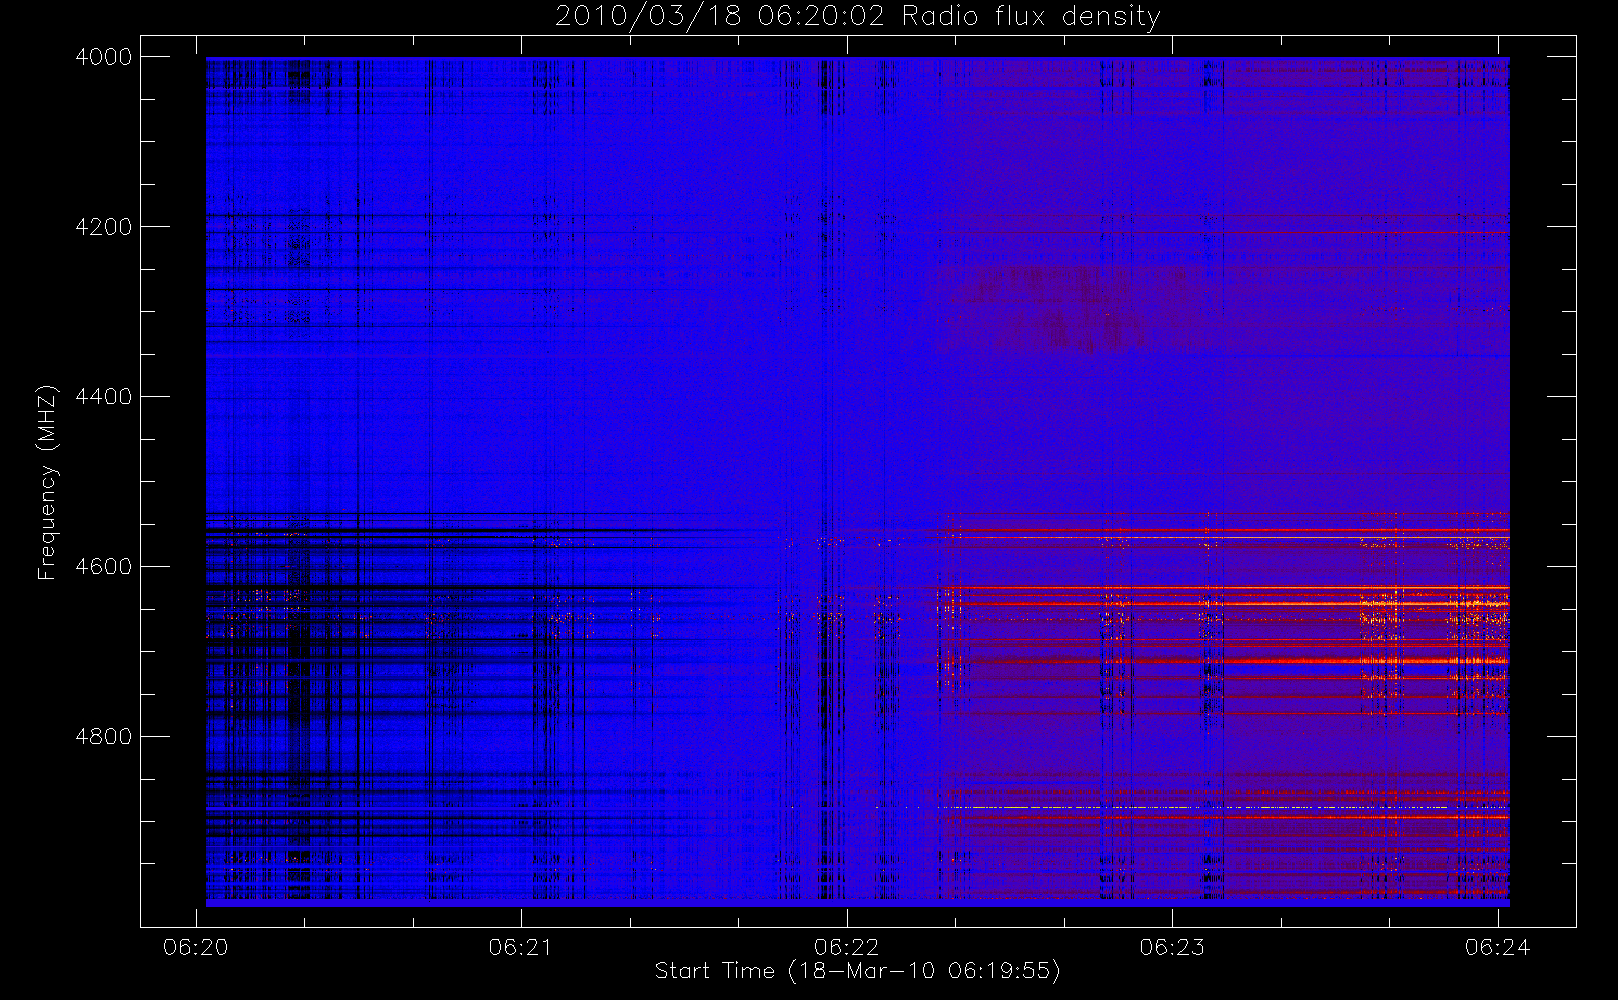Click the 4600 frequency tick label
Screen dimensions: 1618x1000
[x=104, y=567]
